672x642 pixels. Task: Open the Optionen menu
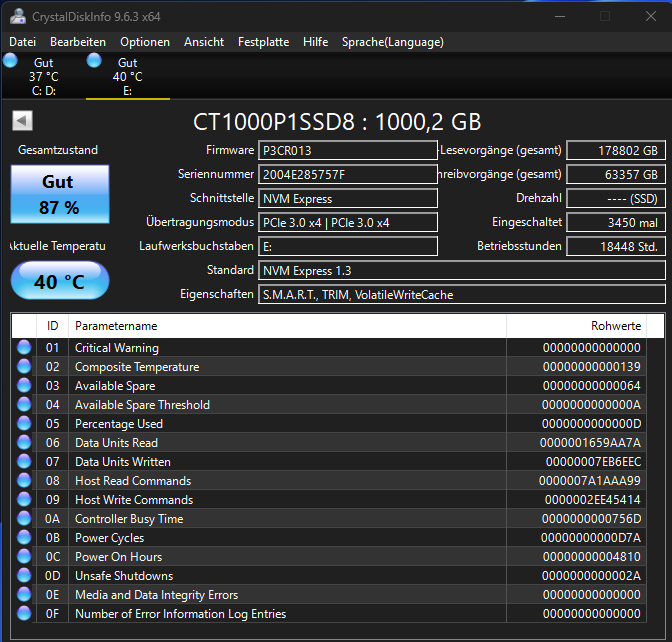coord(145,42)
